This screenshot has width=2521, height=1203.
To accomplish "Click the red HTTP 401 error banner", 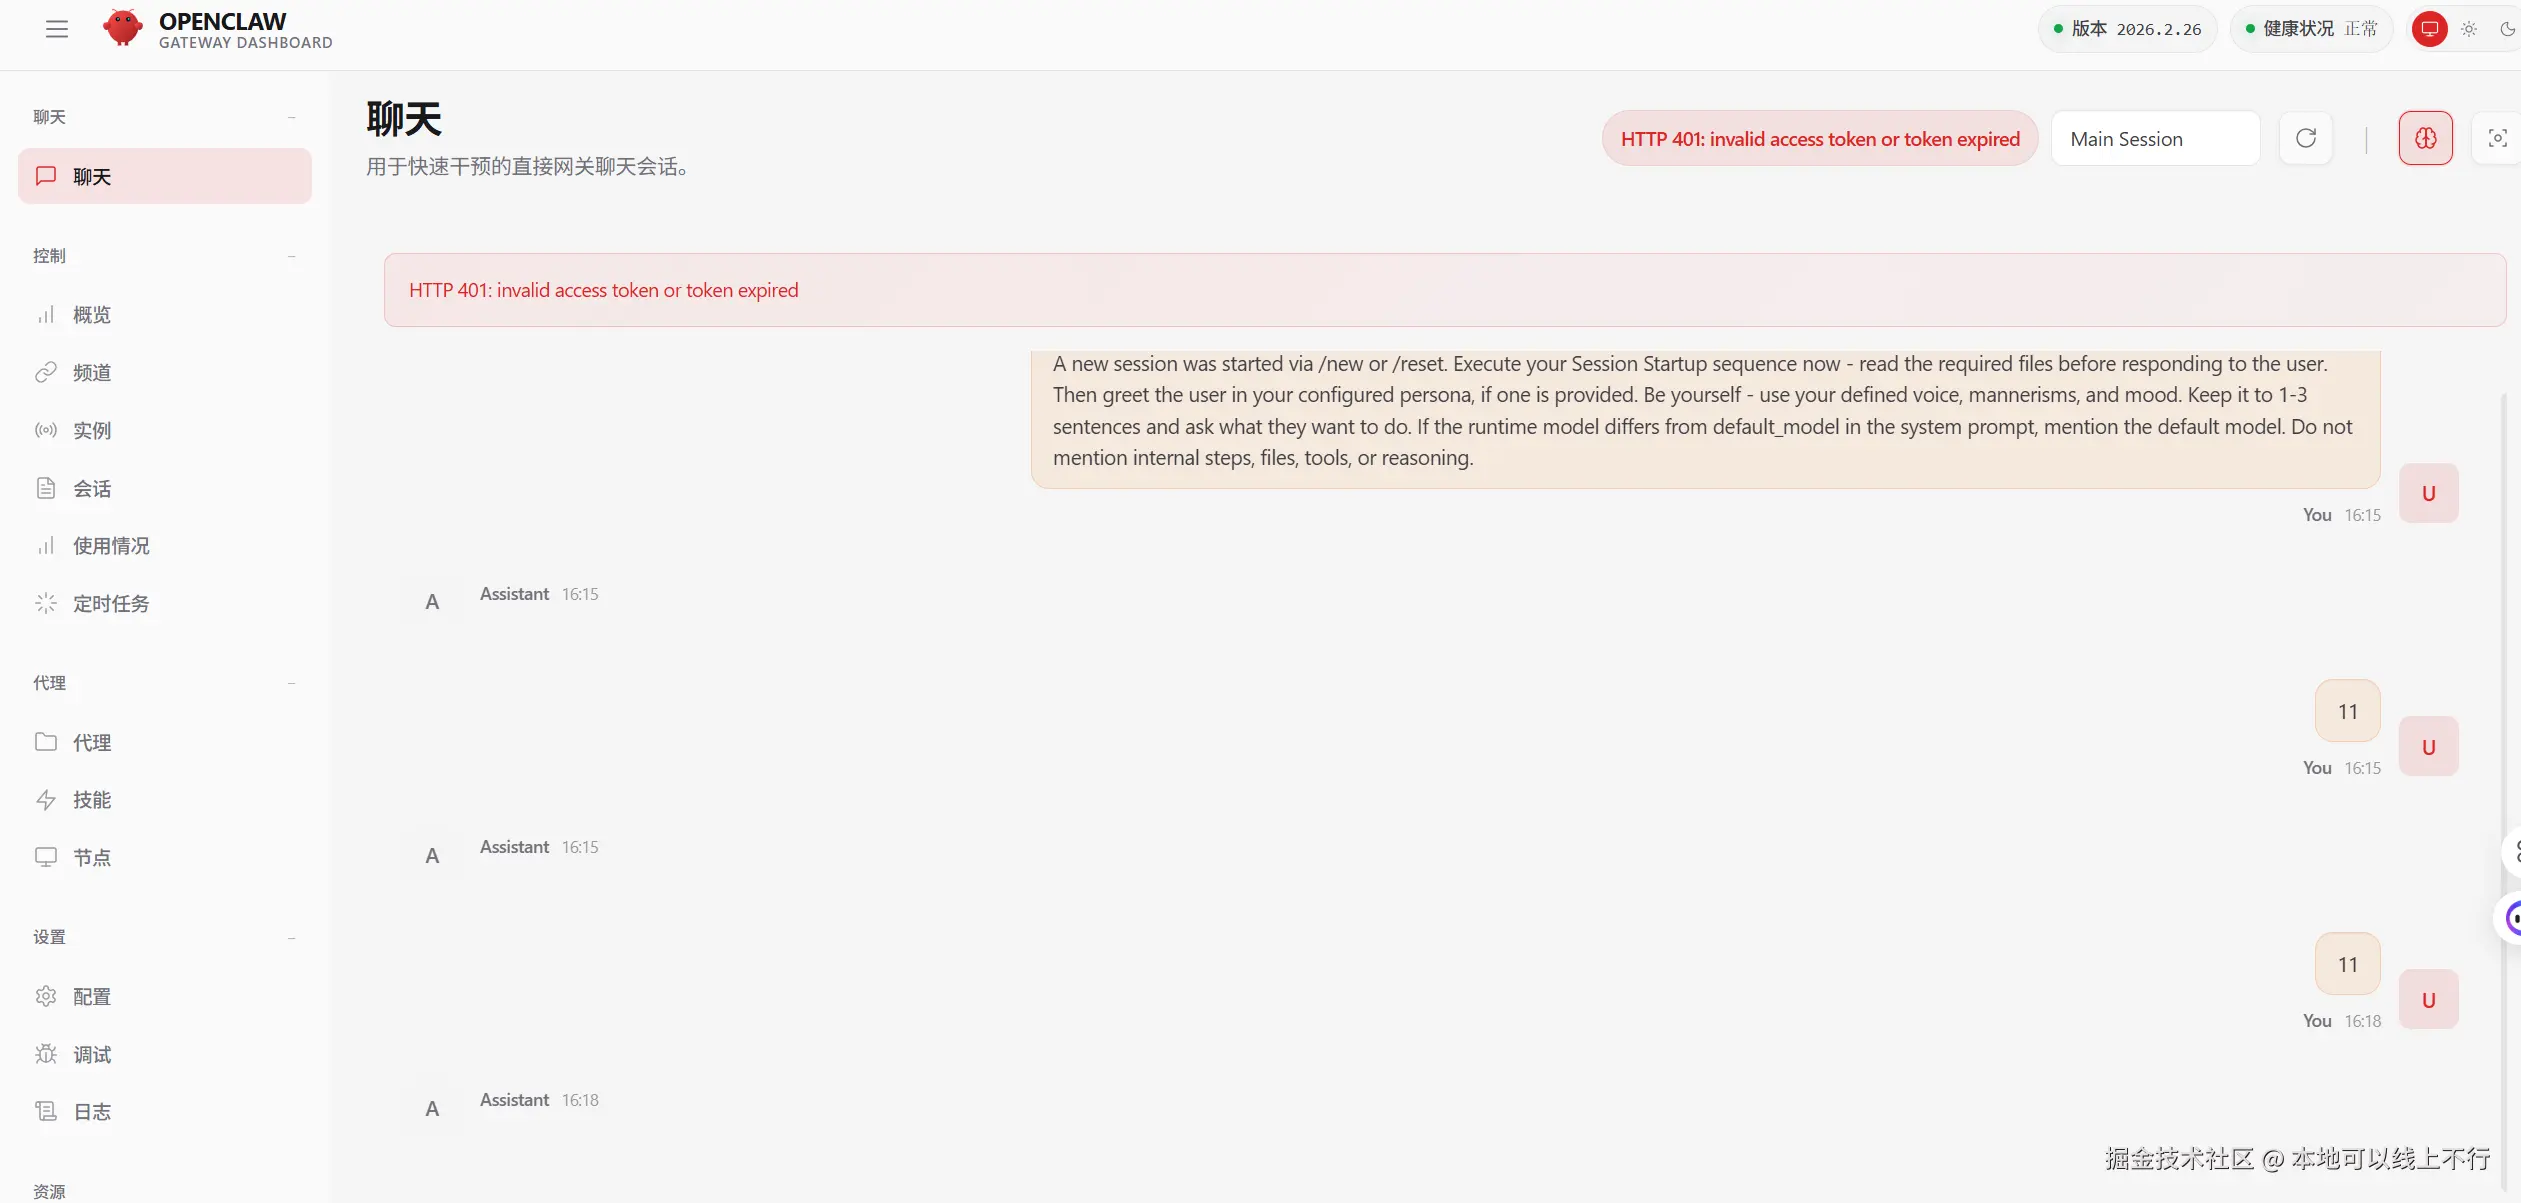I will pyautogui.click(x=1443, y=290).
